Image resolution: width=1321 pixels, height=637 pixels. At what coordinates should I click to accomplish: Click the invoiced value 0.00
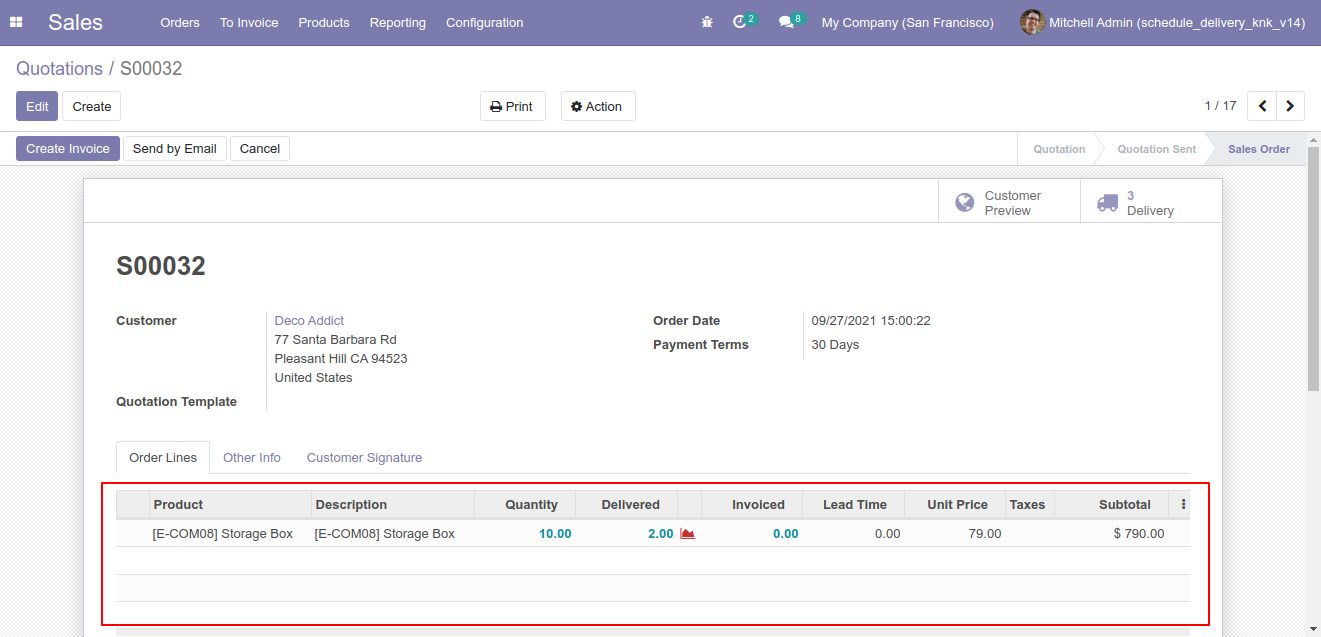tap(786, 534)
